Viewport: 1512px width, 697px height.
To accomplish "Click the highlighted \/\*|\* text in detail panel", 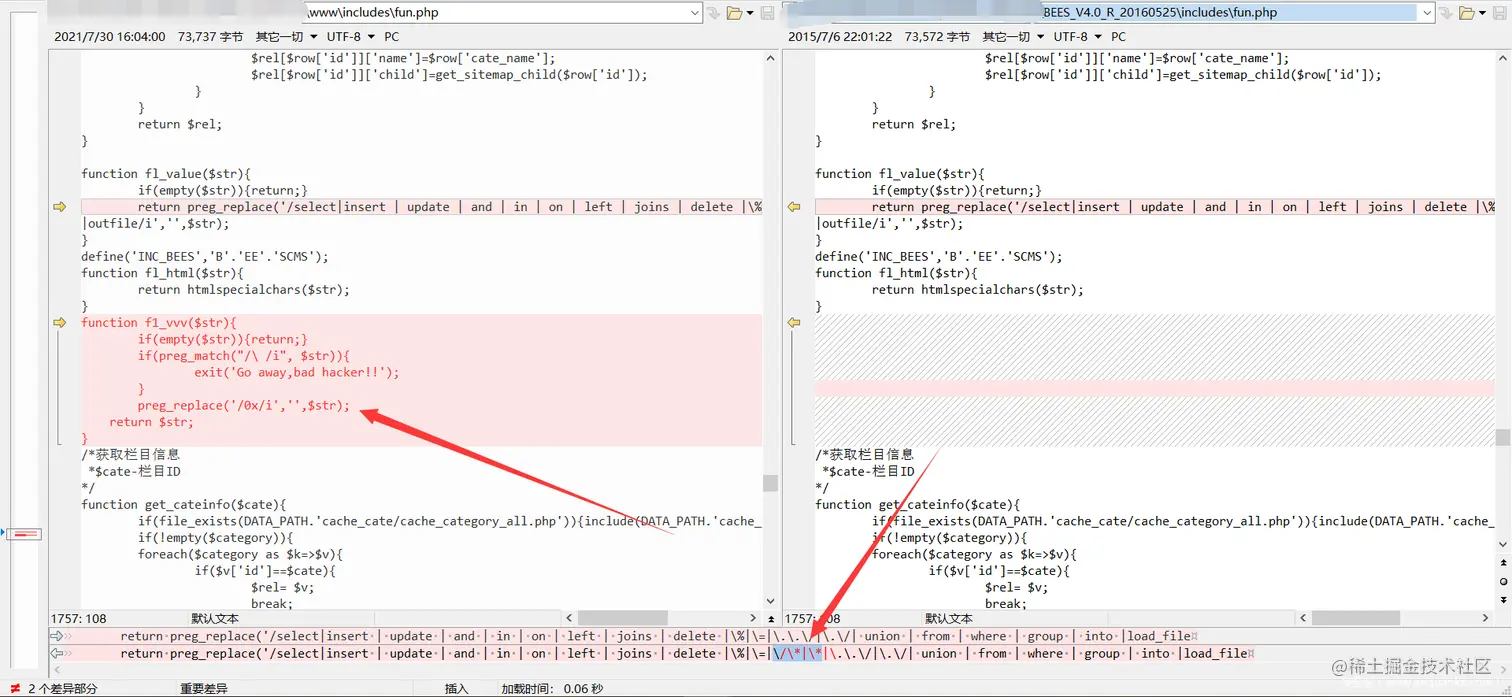I will [798, 653].
